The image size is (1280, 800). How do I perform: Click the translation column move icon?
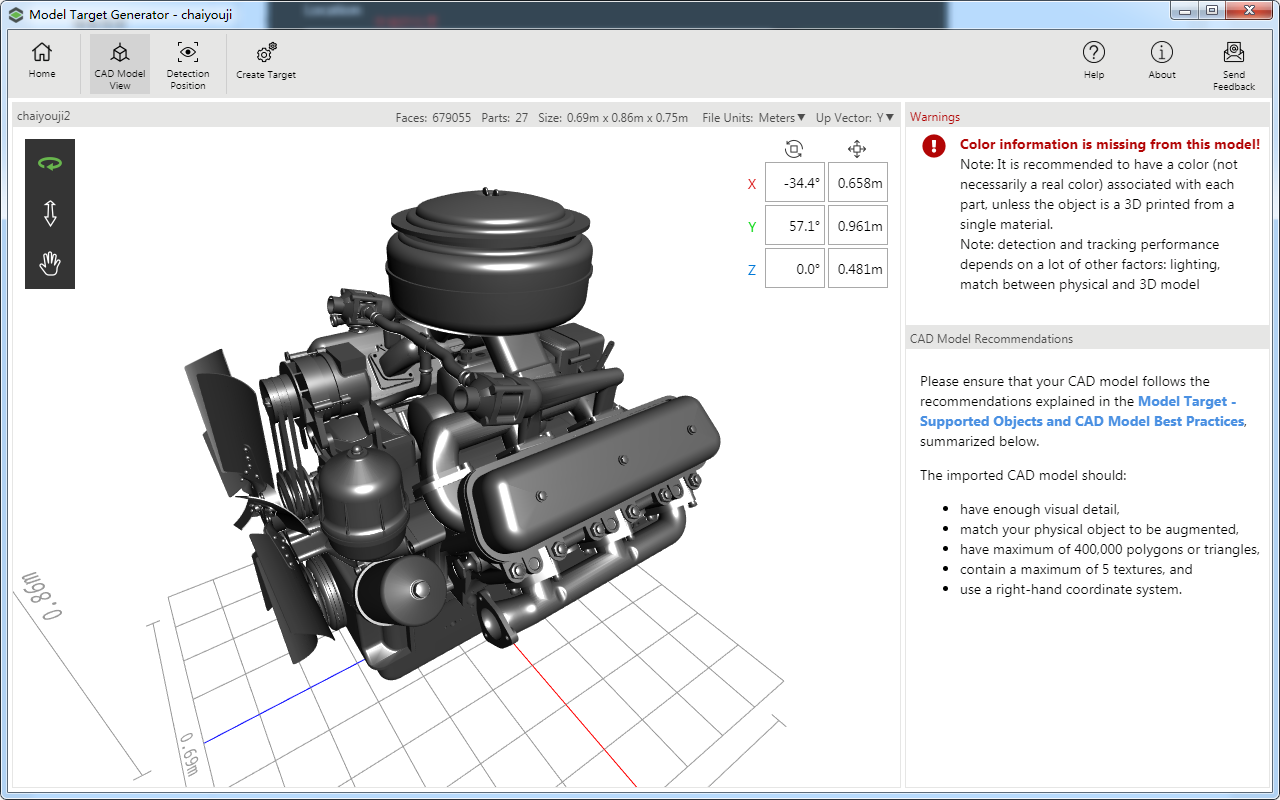(857, 149)
